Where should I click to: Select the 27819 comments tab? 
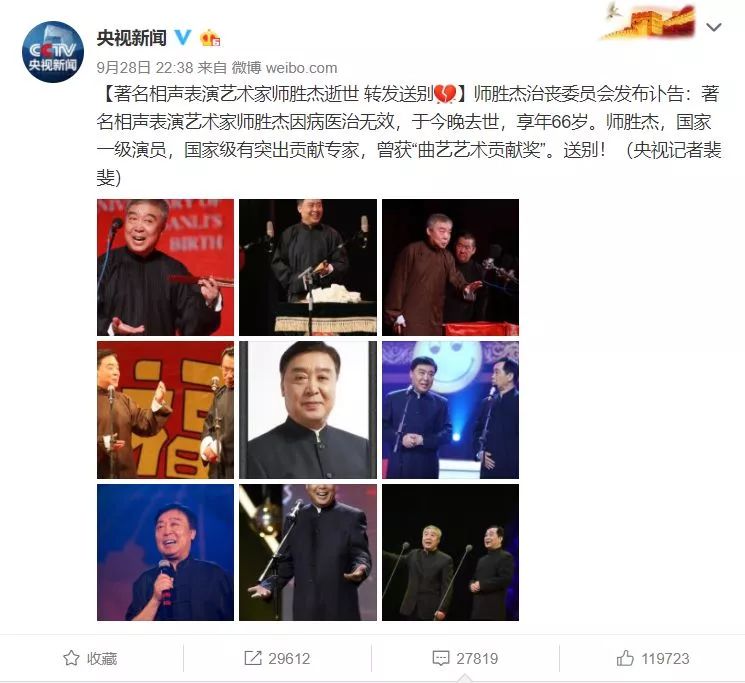click(465, 658)
